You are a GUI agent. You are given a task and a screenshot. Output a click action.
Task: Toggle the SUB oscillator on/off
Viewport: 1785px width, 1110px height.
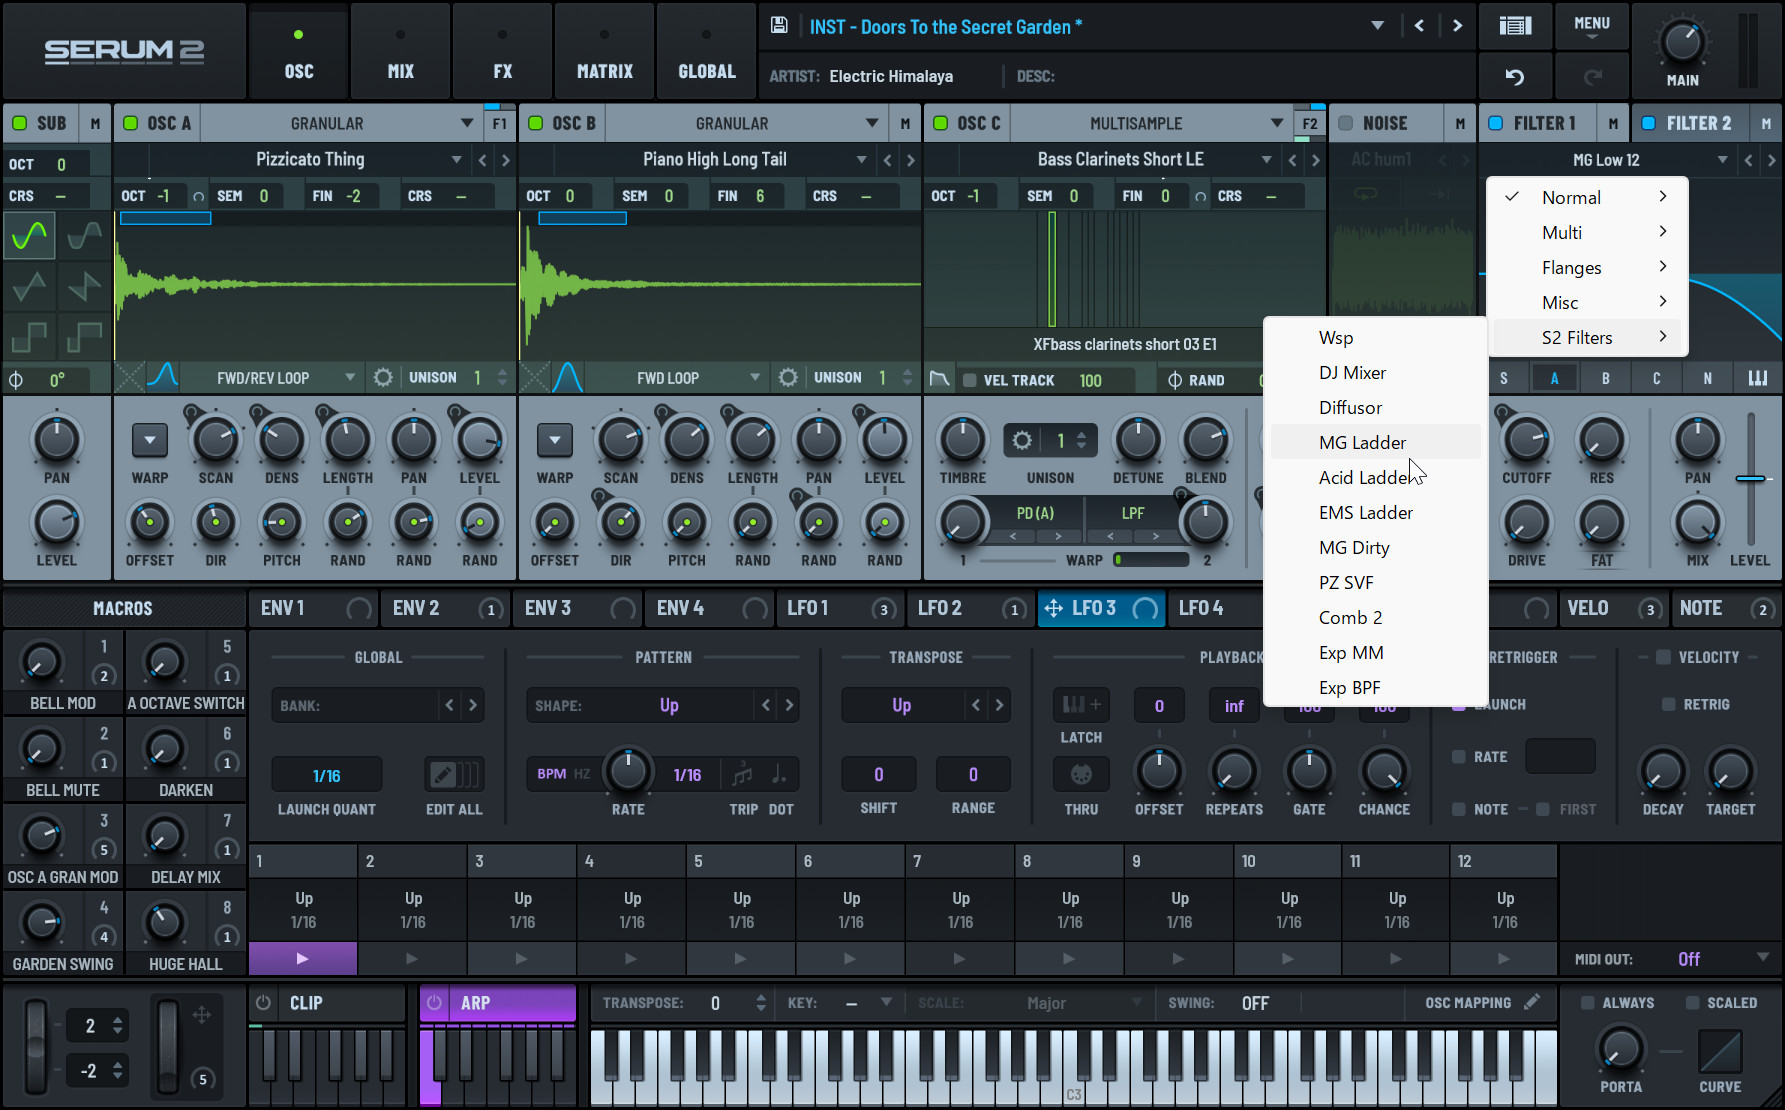coord(19,123)
